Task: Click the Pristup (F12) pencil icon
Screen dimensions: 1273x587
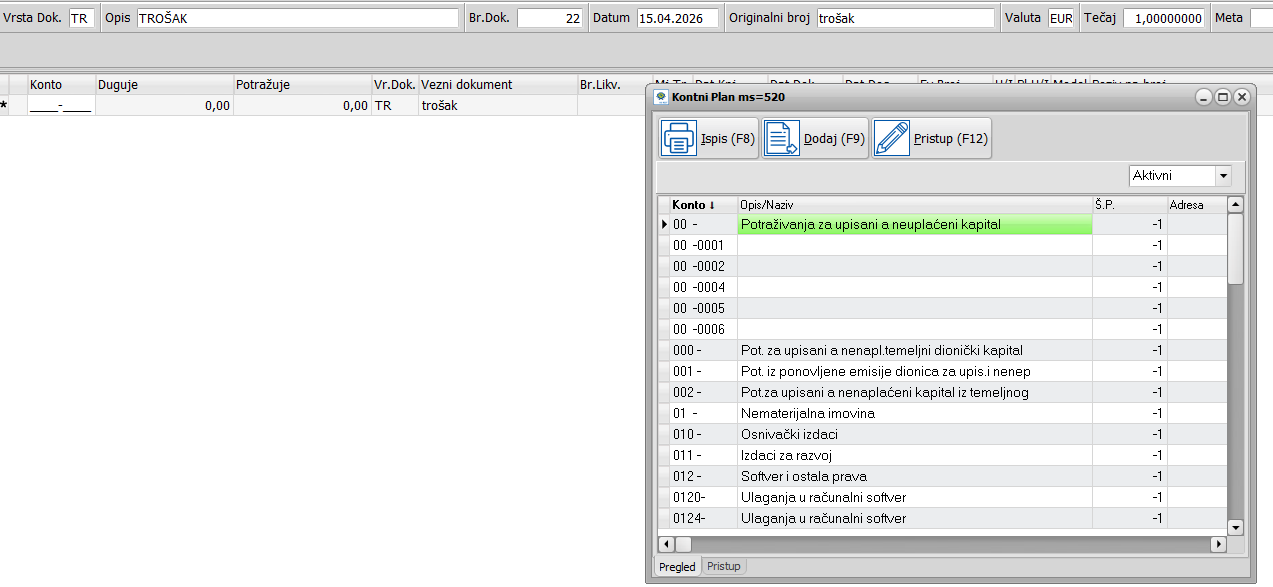Action: [892, 139]
